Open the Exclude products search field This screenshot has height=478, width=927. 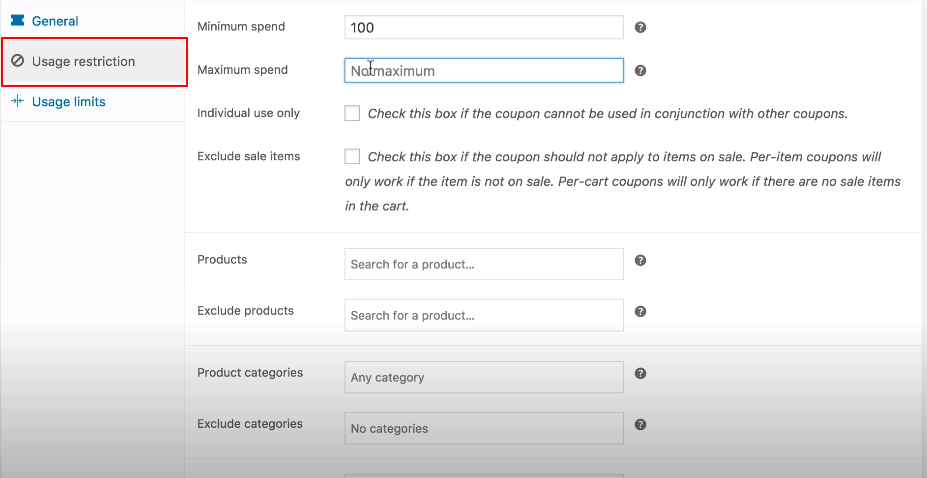click(483, 315)
